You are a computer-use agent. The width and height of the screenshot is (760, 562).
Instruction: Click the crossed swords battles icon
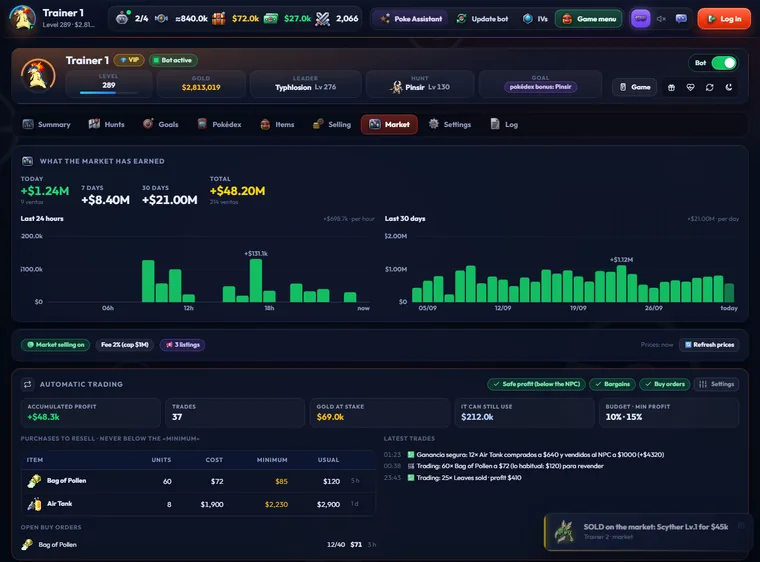pos(323,19)
